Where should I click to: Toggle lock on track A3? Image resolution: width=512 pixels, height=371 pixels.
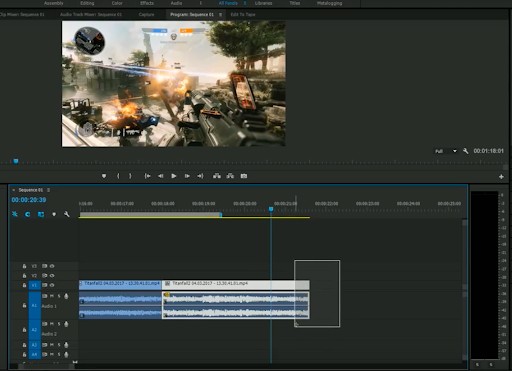[x=24, y=345]
